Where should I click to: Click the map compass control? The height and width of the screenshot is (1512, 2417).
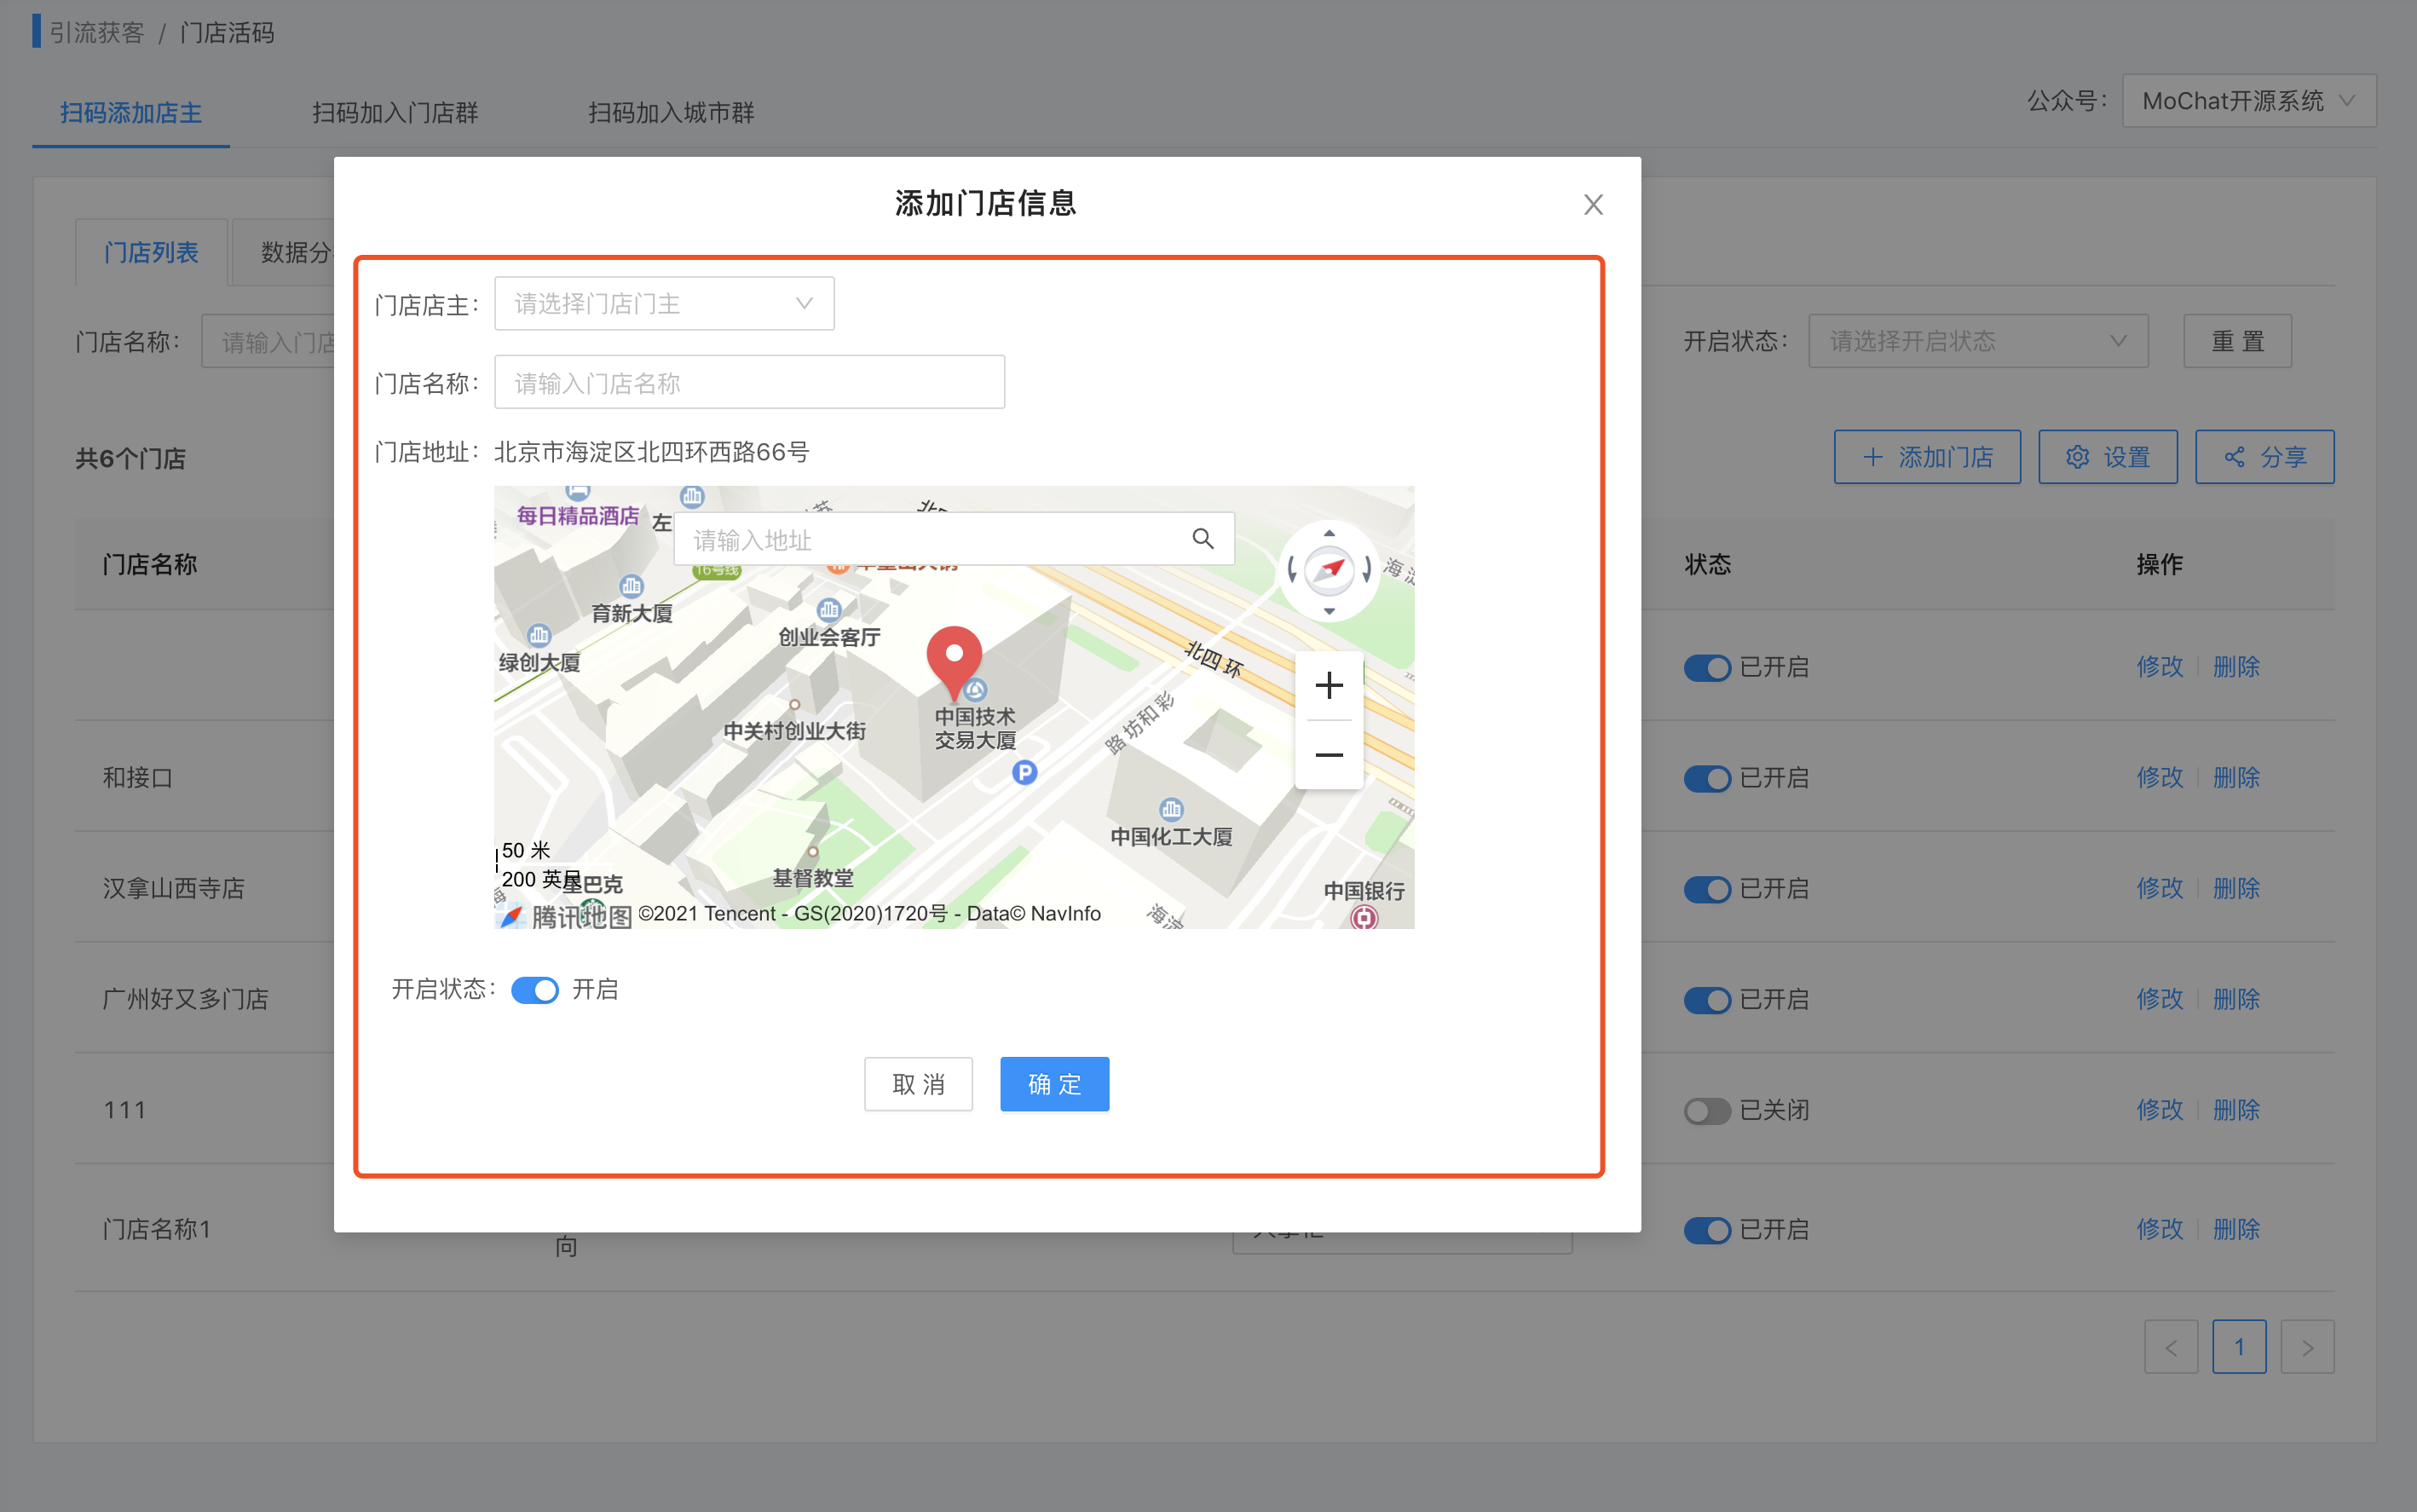click(1328, 571)
